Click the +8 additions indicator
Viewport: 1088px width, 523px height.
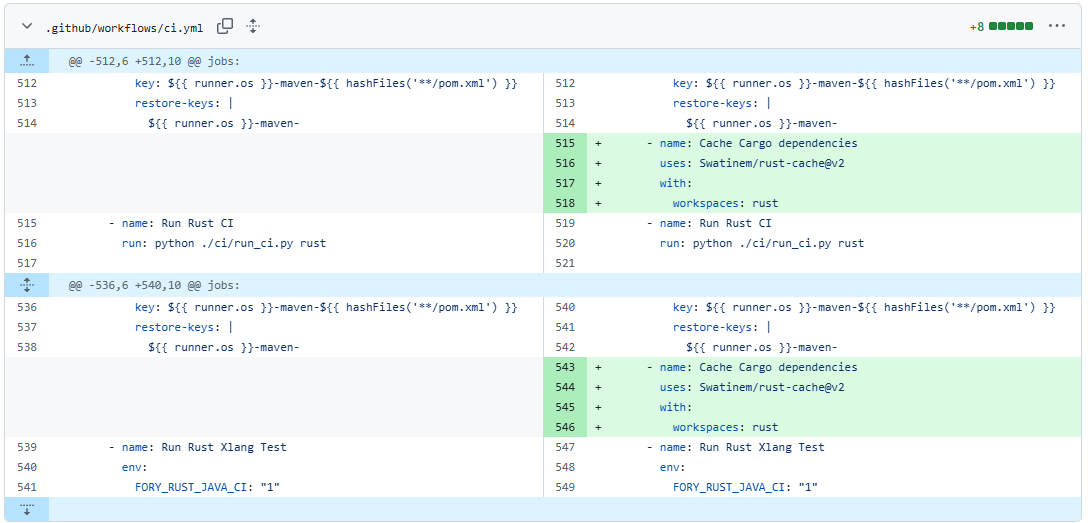coord(977,27)
